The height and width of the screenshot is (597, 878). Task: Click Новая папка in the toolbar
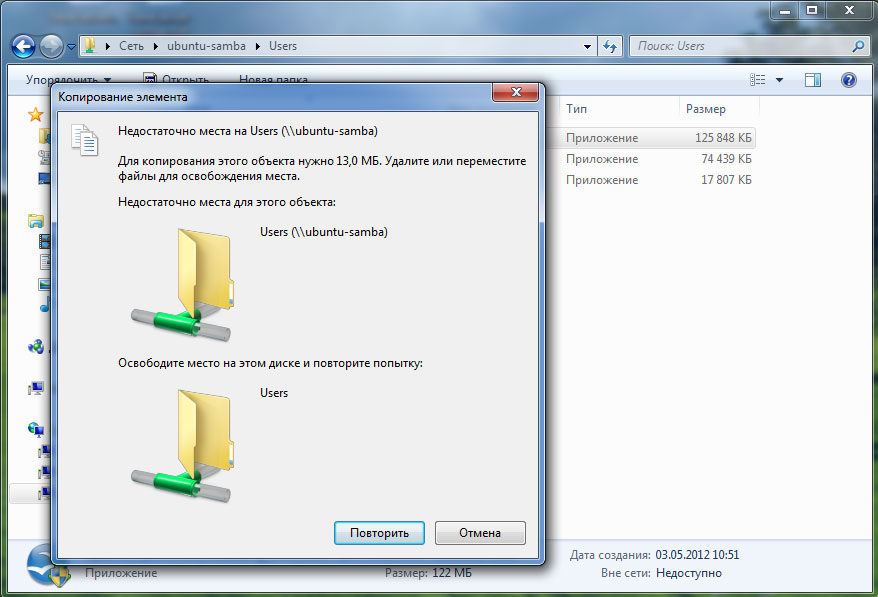point(273,80)
